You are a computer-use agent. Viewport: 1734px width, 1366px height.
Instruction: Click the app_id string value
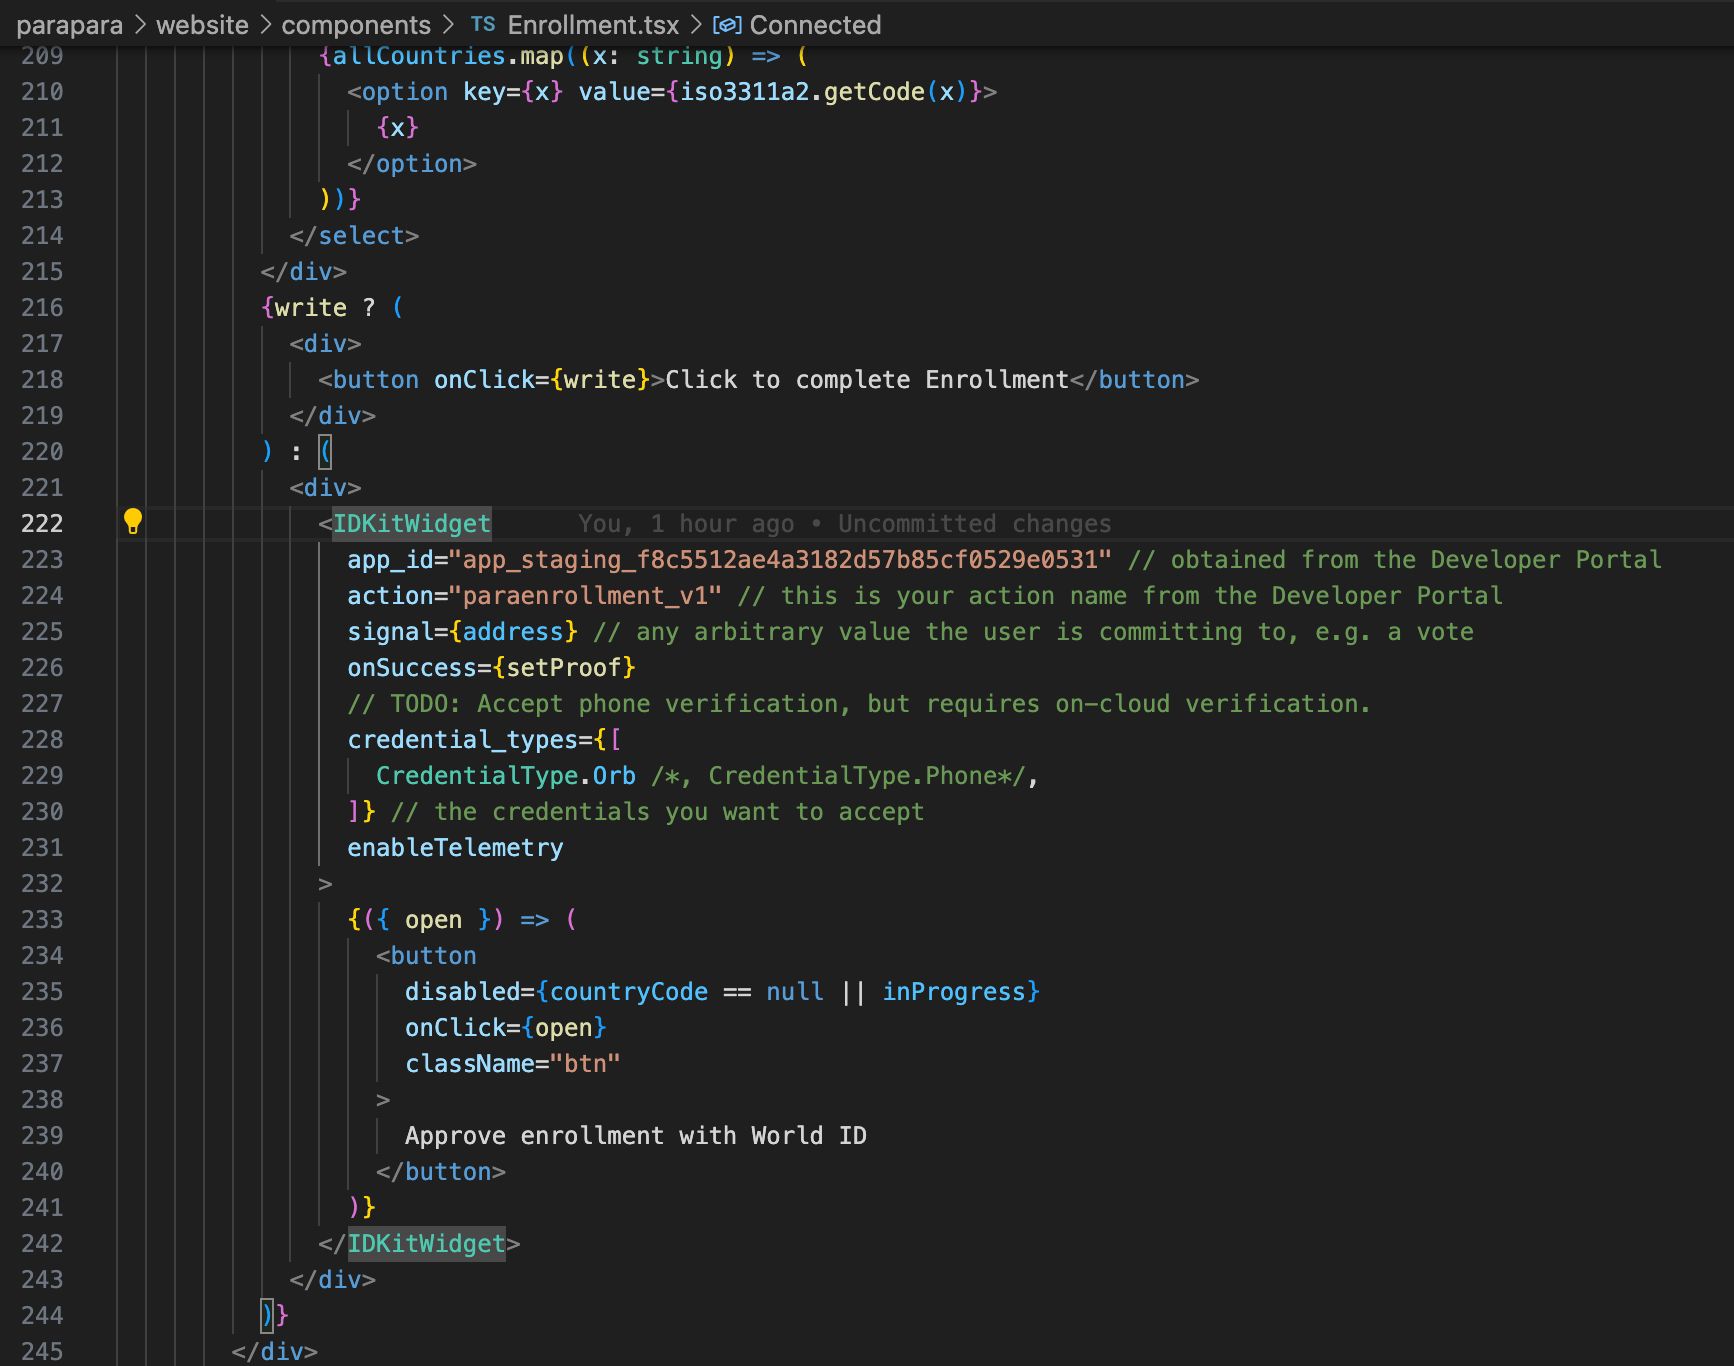(780, 559)
